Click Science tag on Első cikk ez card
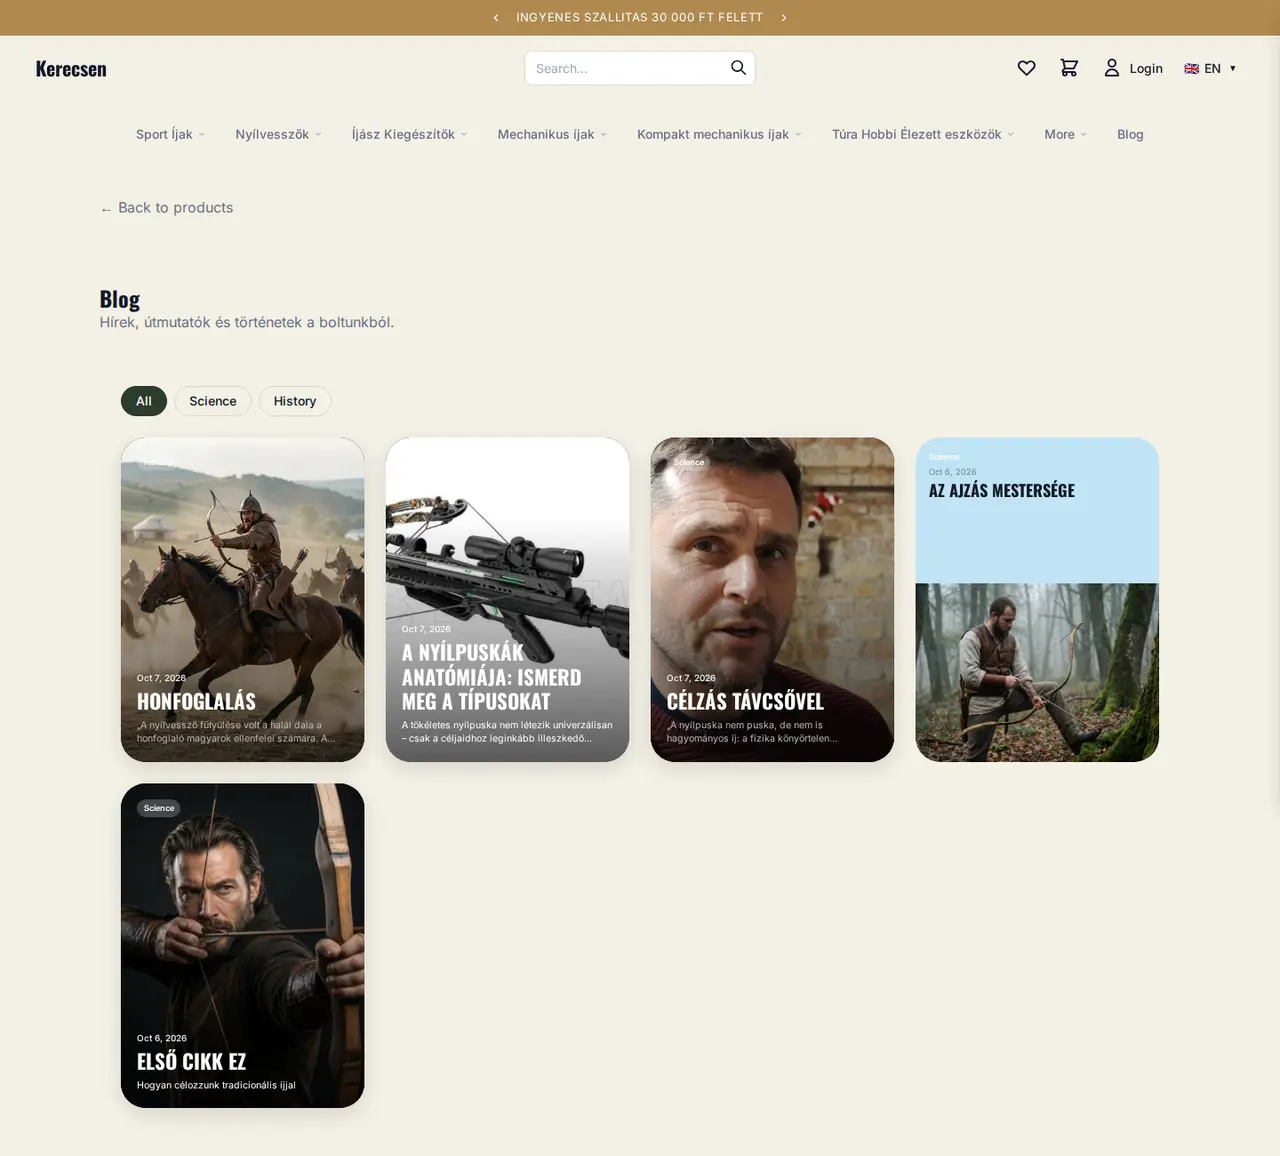The height and width of the screenshot is (1156, 1280). click(159, 808)
